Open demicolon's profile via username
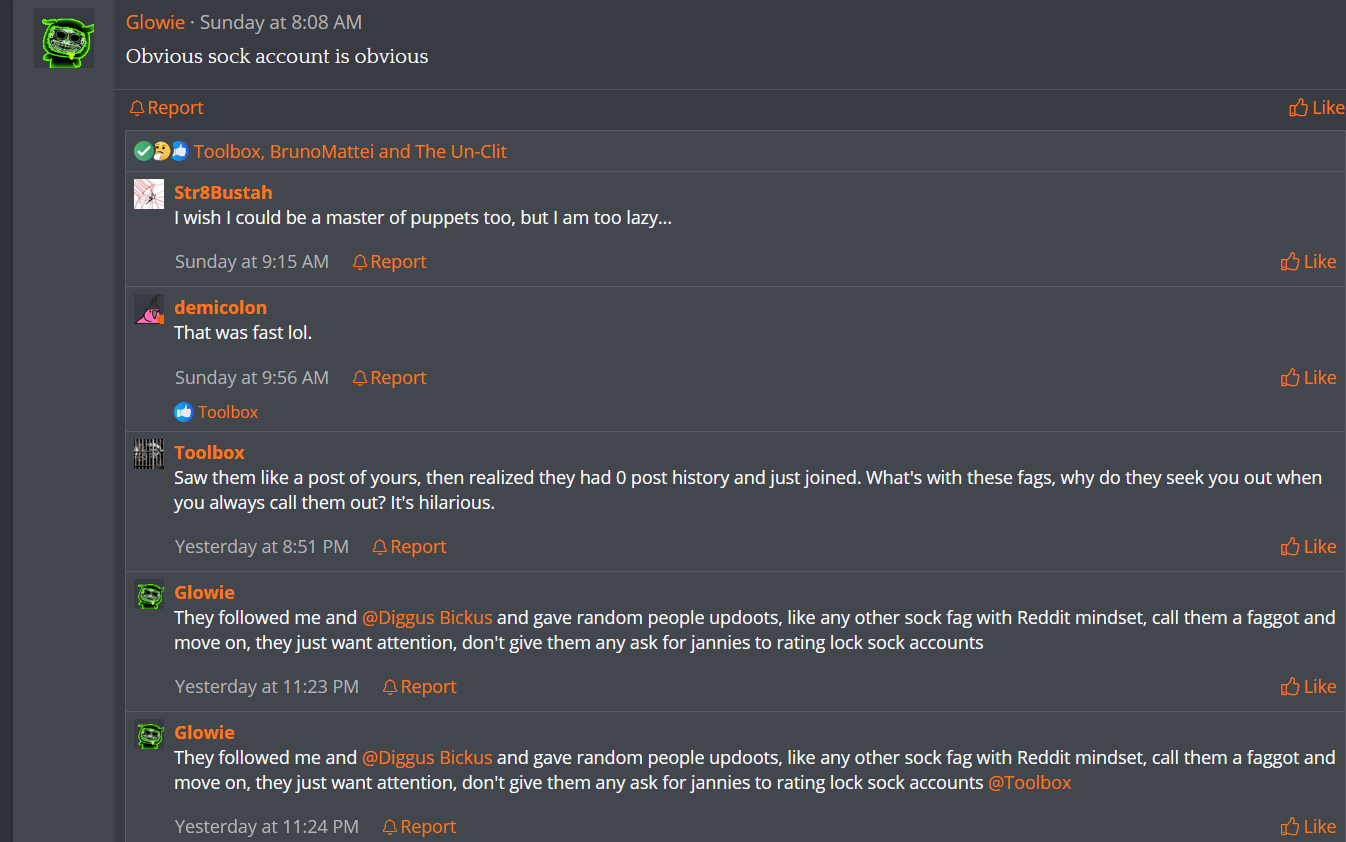The height and width of the screenshot is (842, 1346). (220, 308)
